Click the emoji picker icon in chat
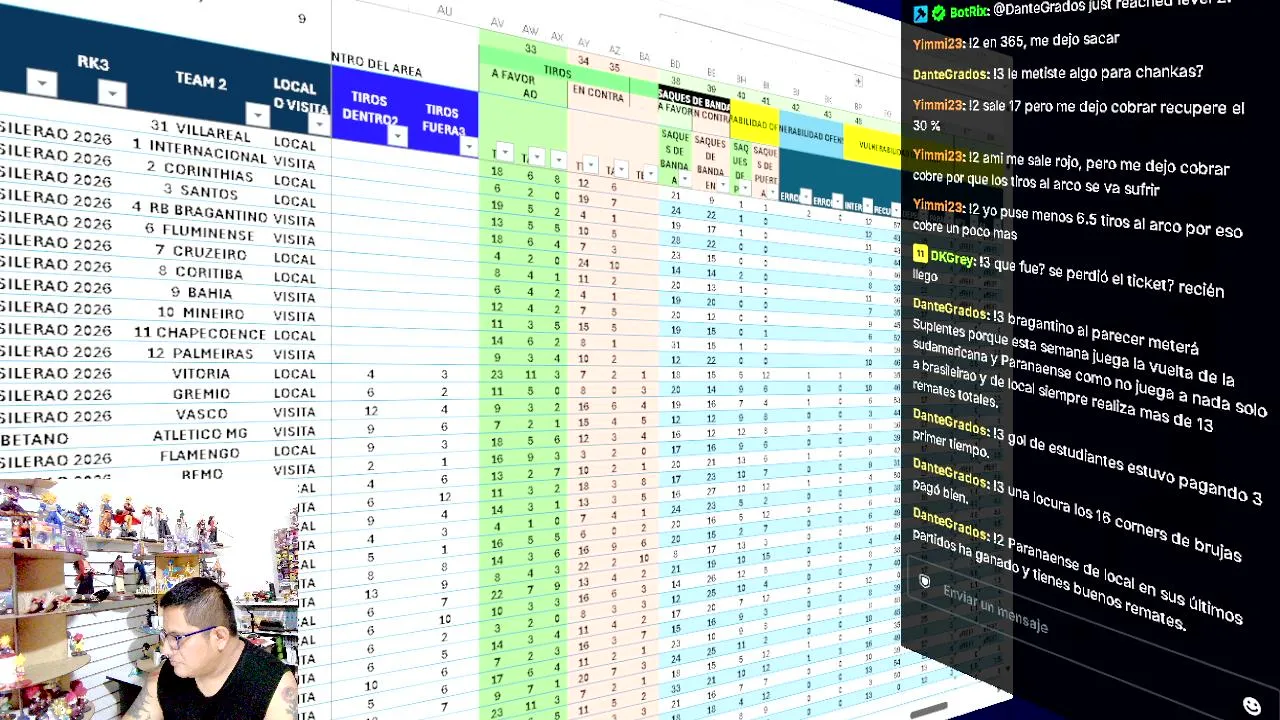 point(1251,706)
